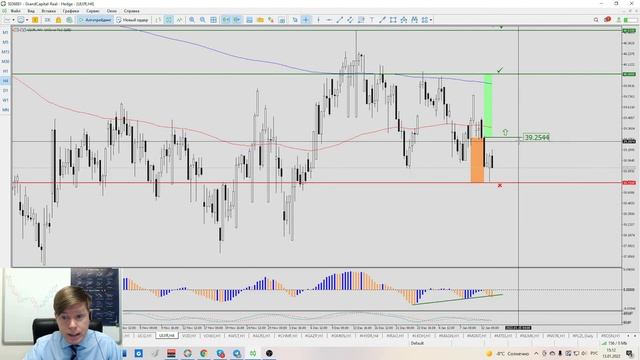Select the W1 timeframe
Image resolution: width=640 pixels, height=360 pixels.
(x=5, y=100)
